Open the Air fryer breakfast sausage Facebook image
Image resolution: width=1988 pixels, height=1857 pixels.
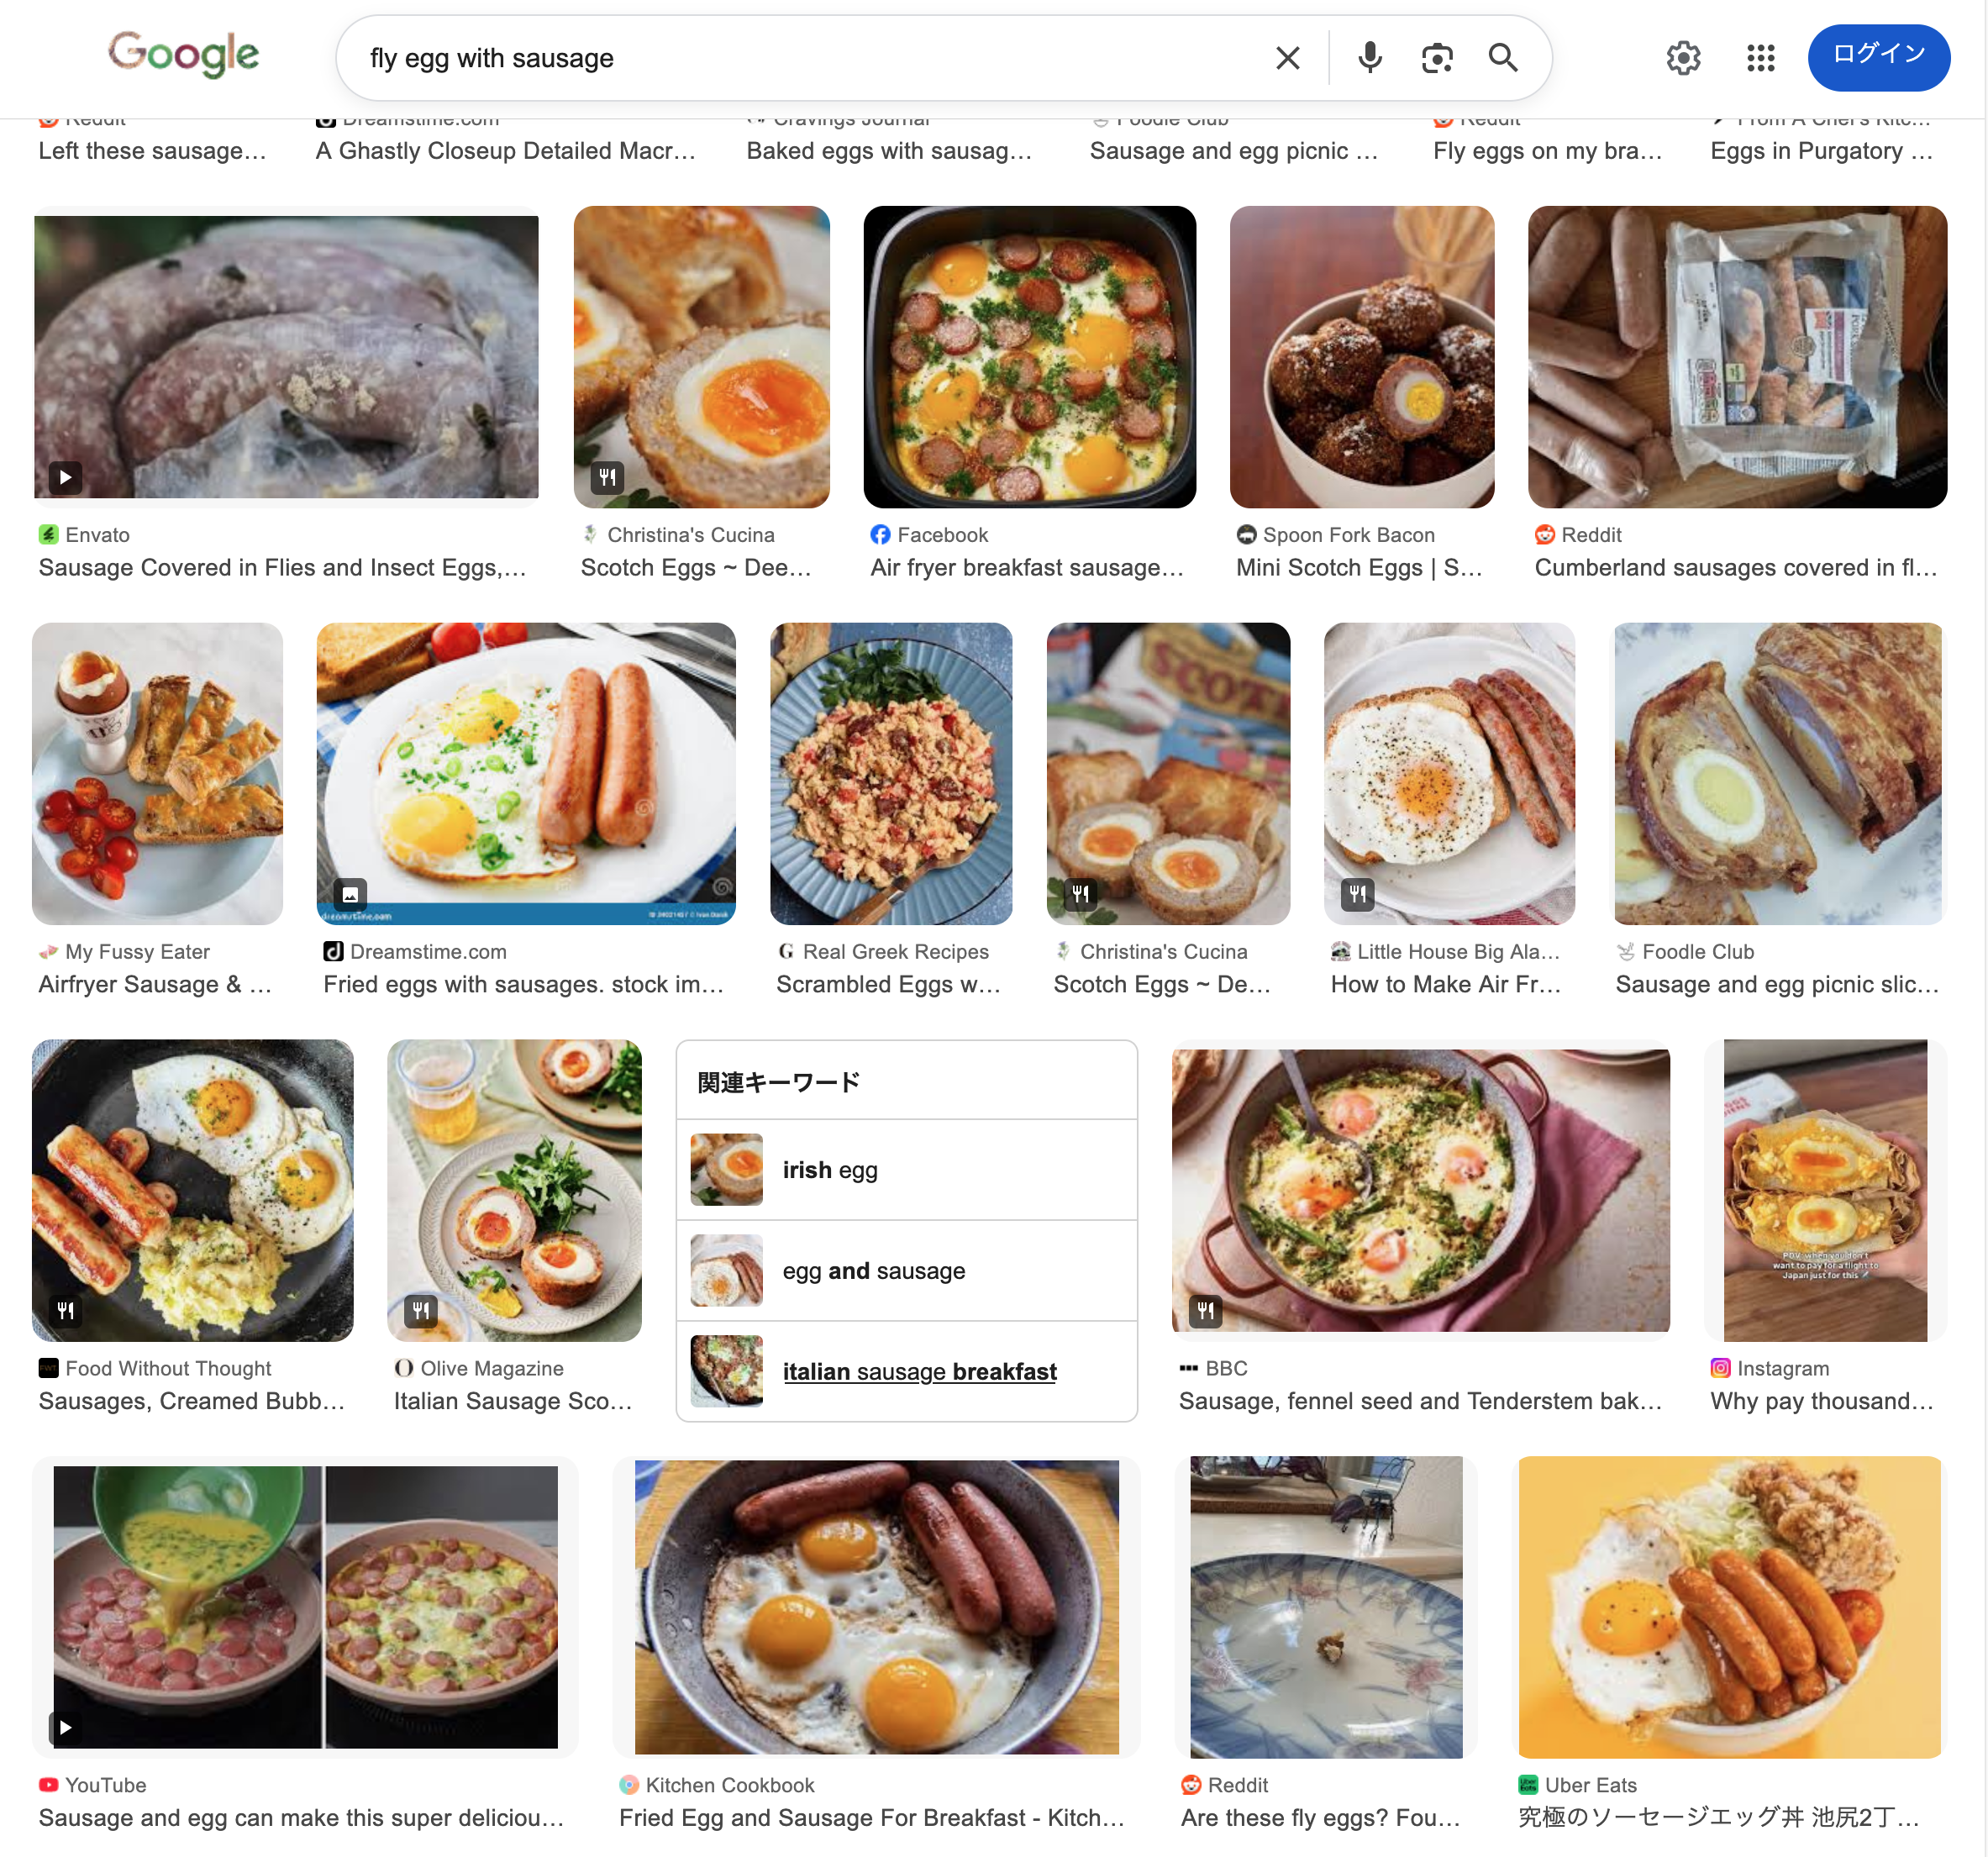coord(1029,357)
